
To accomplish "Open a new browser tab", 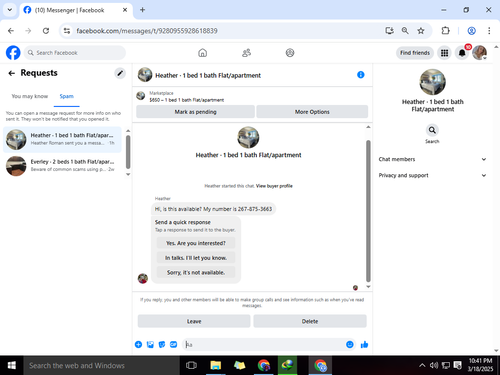I will (x=142, y=10).
